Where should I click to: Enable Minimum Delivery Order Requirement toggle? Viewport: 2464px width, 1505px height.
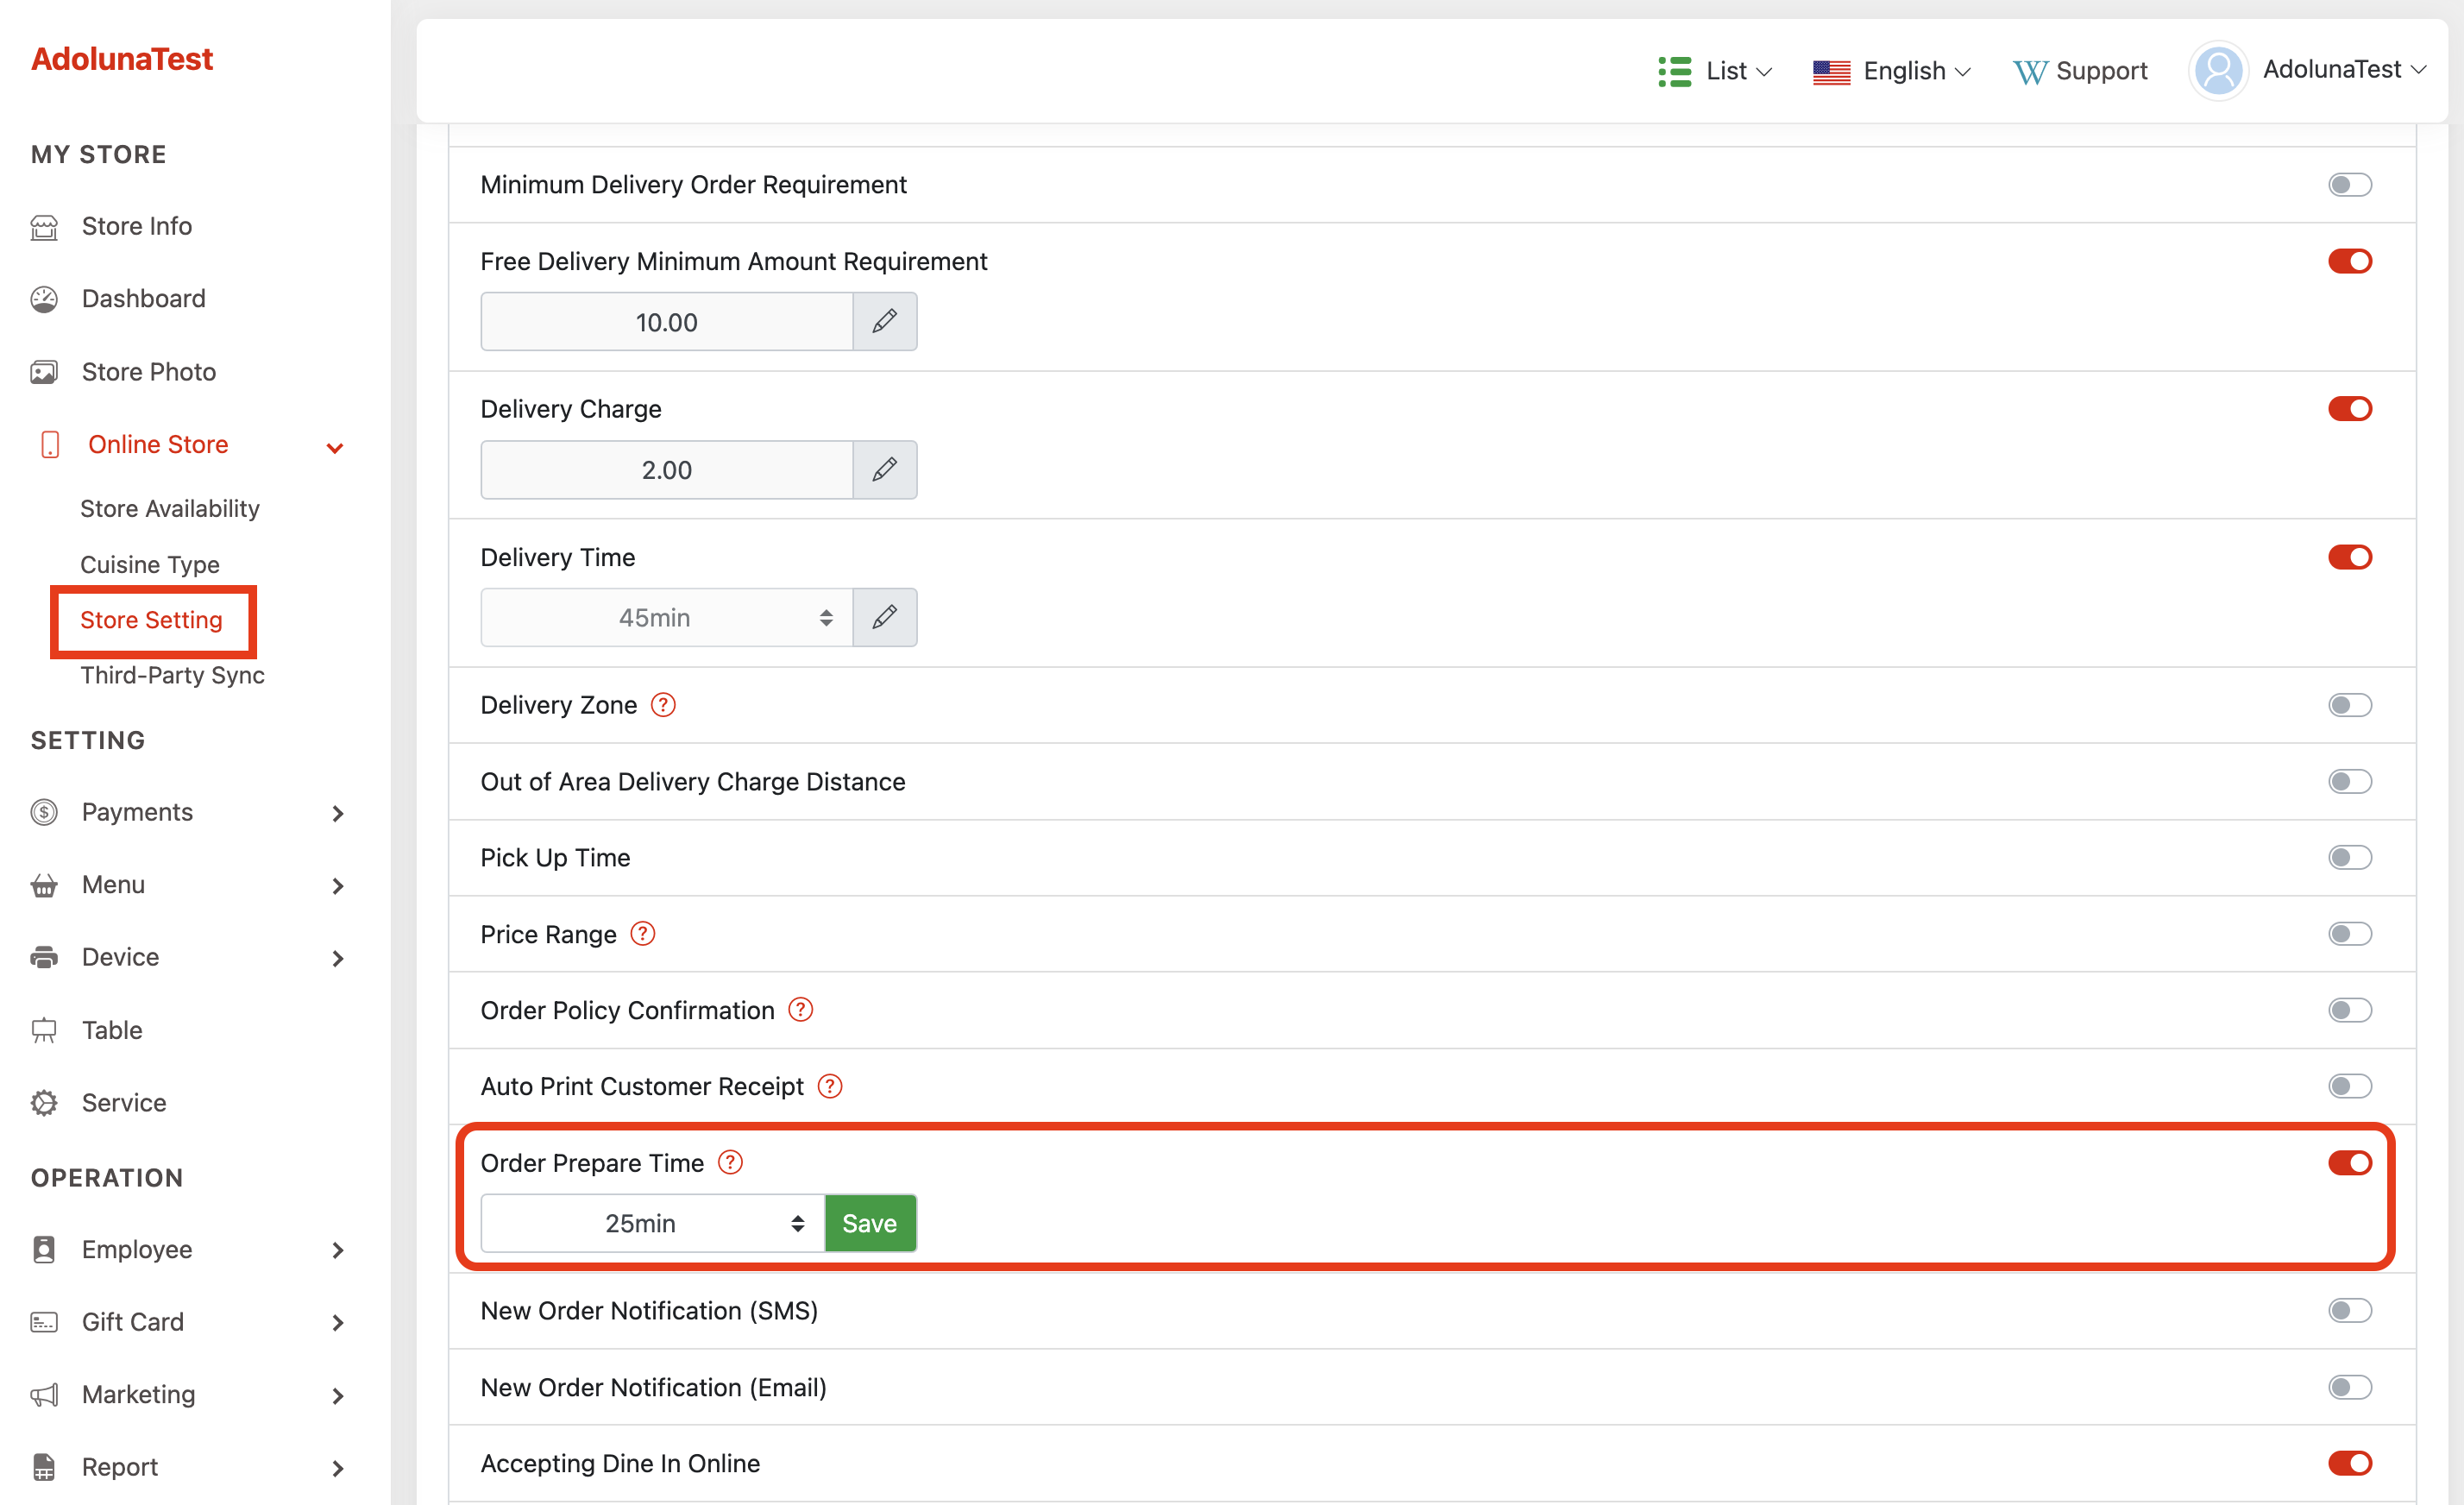(x=2349, y=185)
